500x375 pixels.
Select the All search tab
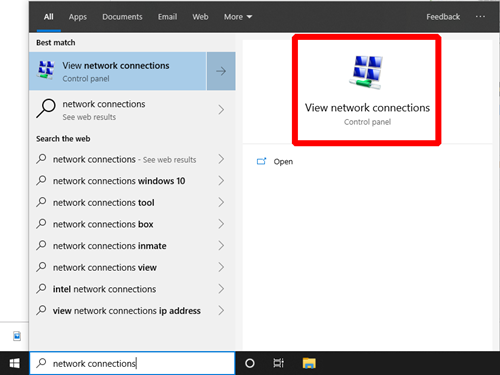(x=49, y=17)
